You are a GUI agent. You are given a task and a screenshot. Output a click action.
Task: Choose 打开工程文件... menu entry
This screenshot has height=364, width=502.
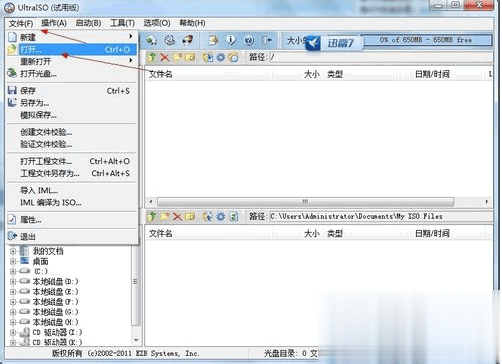72,161
